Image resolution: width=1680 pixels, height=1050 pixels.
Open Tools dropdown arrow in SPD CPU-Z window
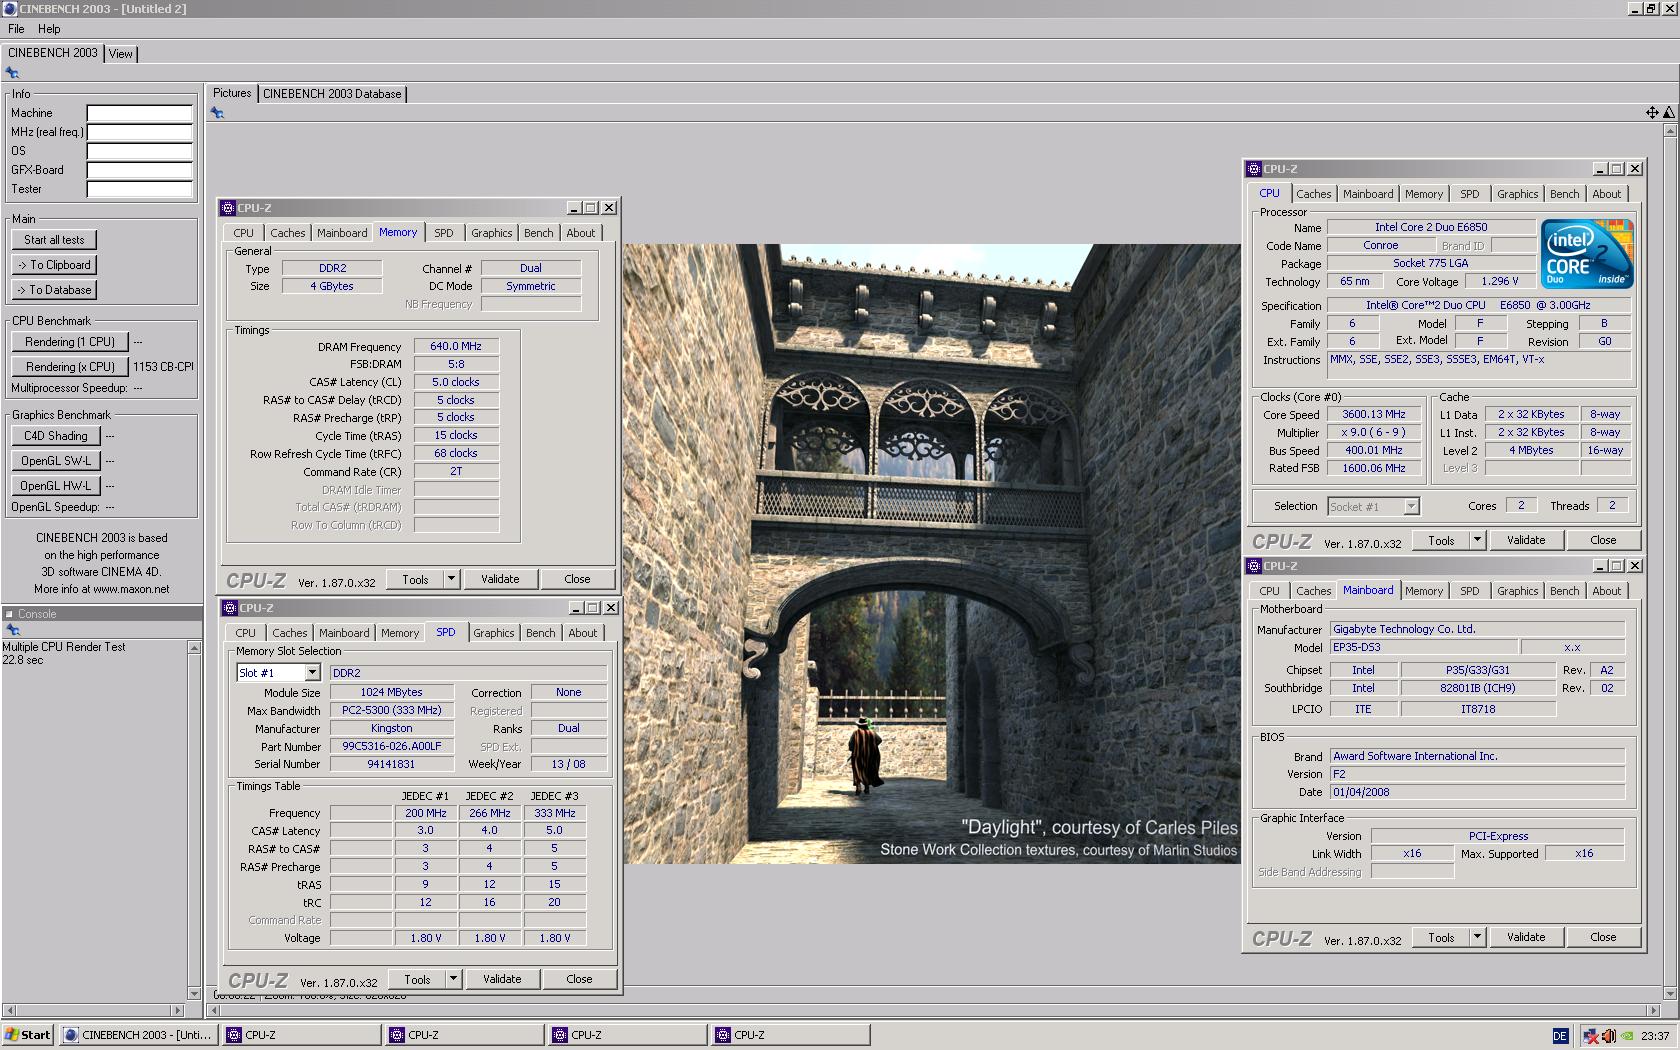tap(453, 979)
